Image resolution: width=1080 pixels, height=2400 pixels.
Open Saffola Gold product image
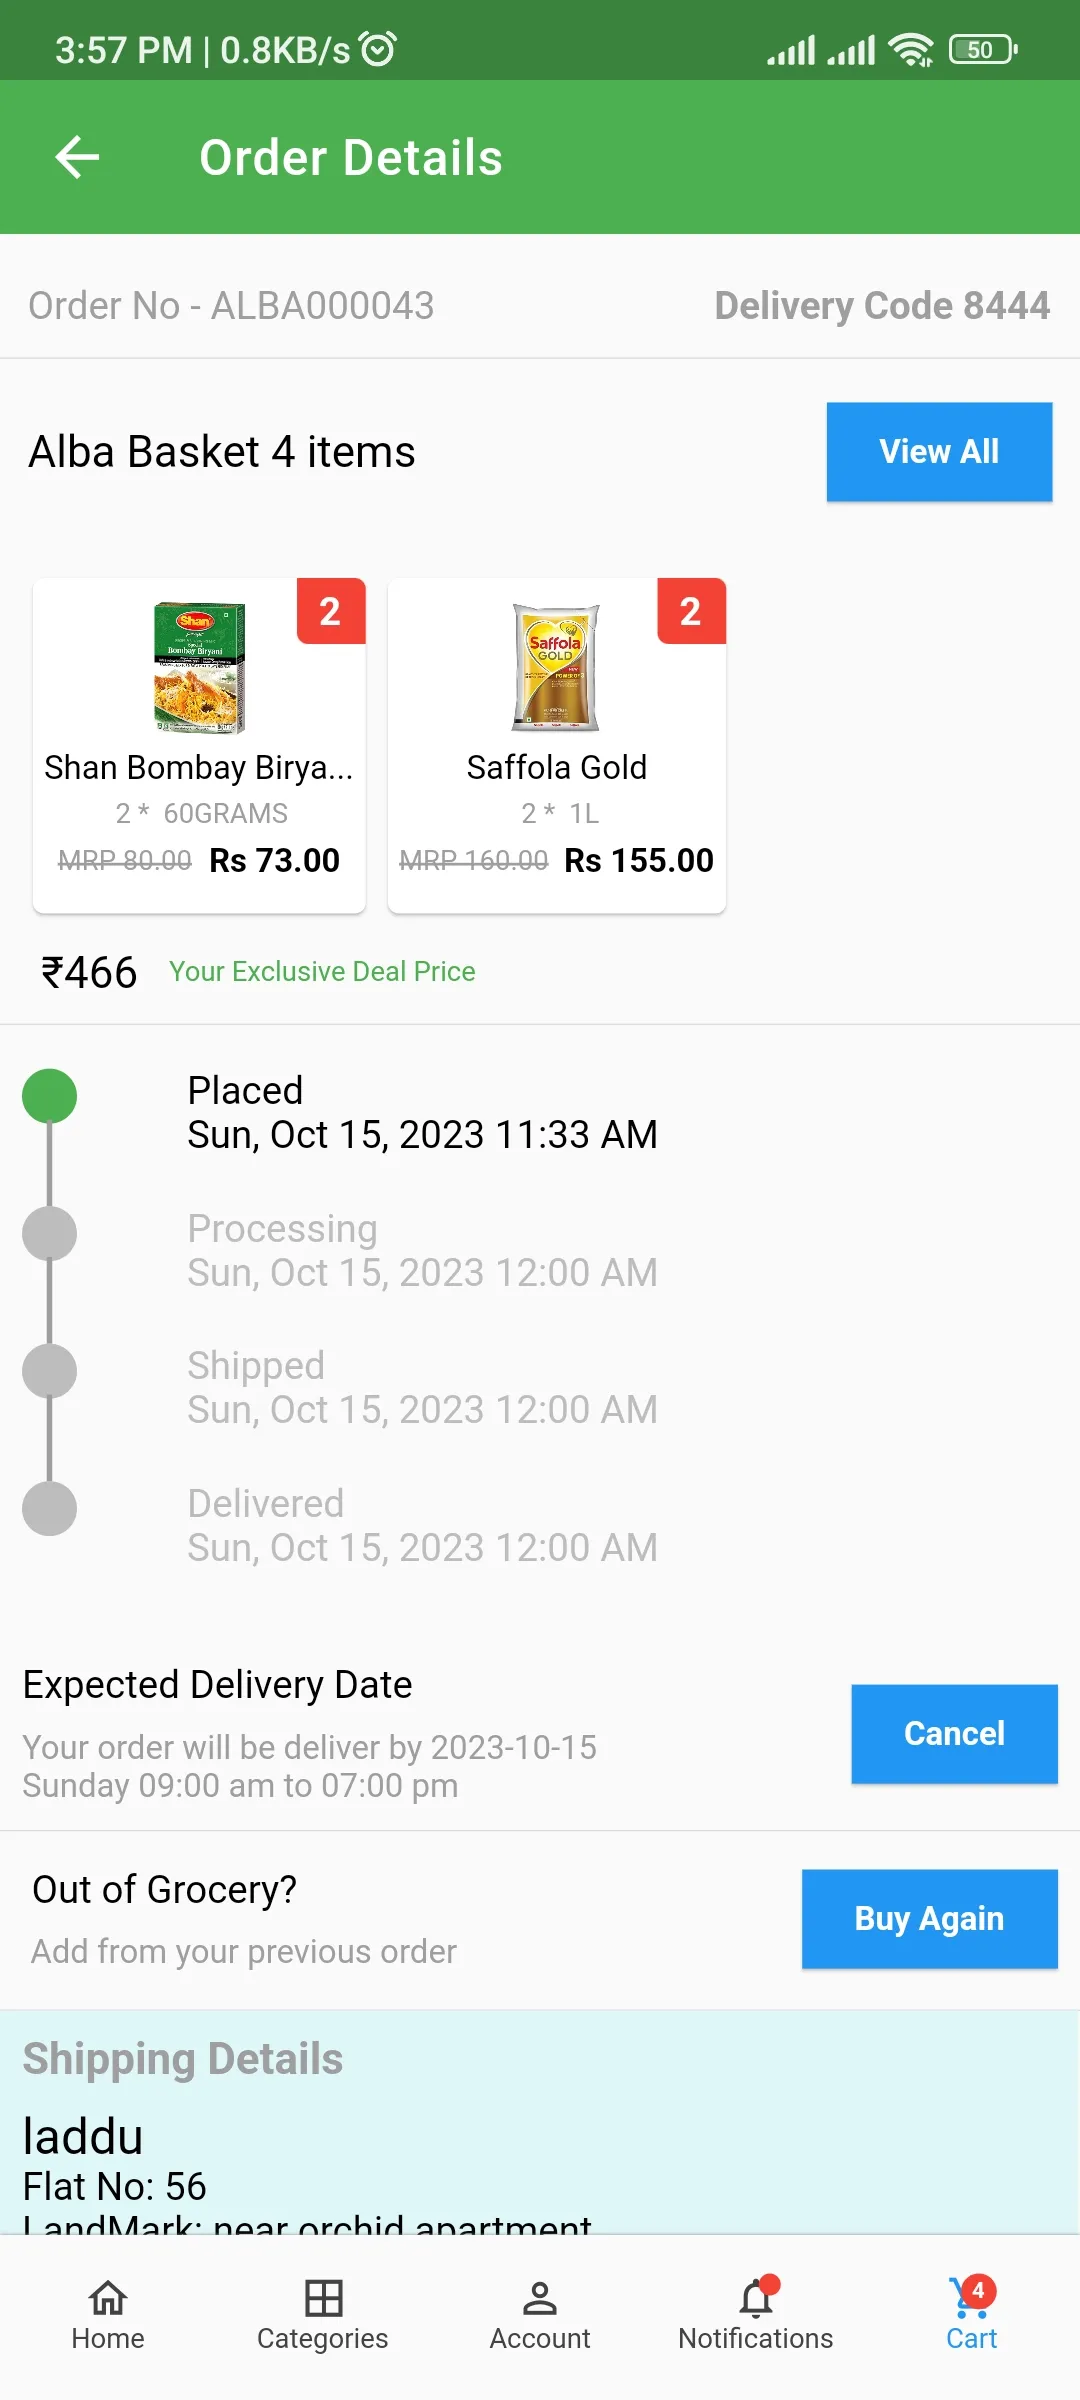556,667
